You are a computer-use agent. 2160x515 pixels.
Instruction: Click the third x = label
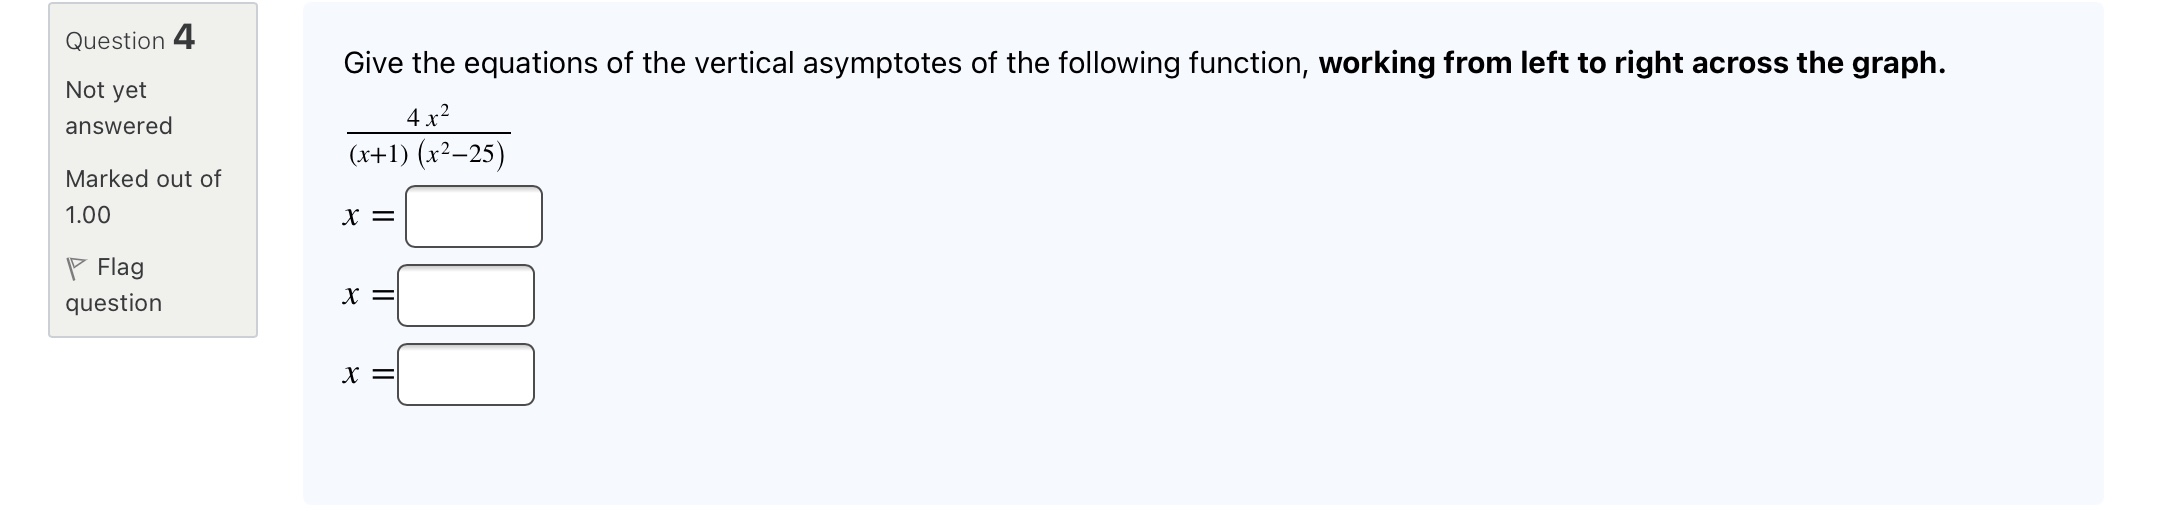(x=367, y=374)
